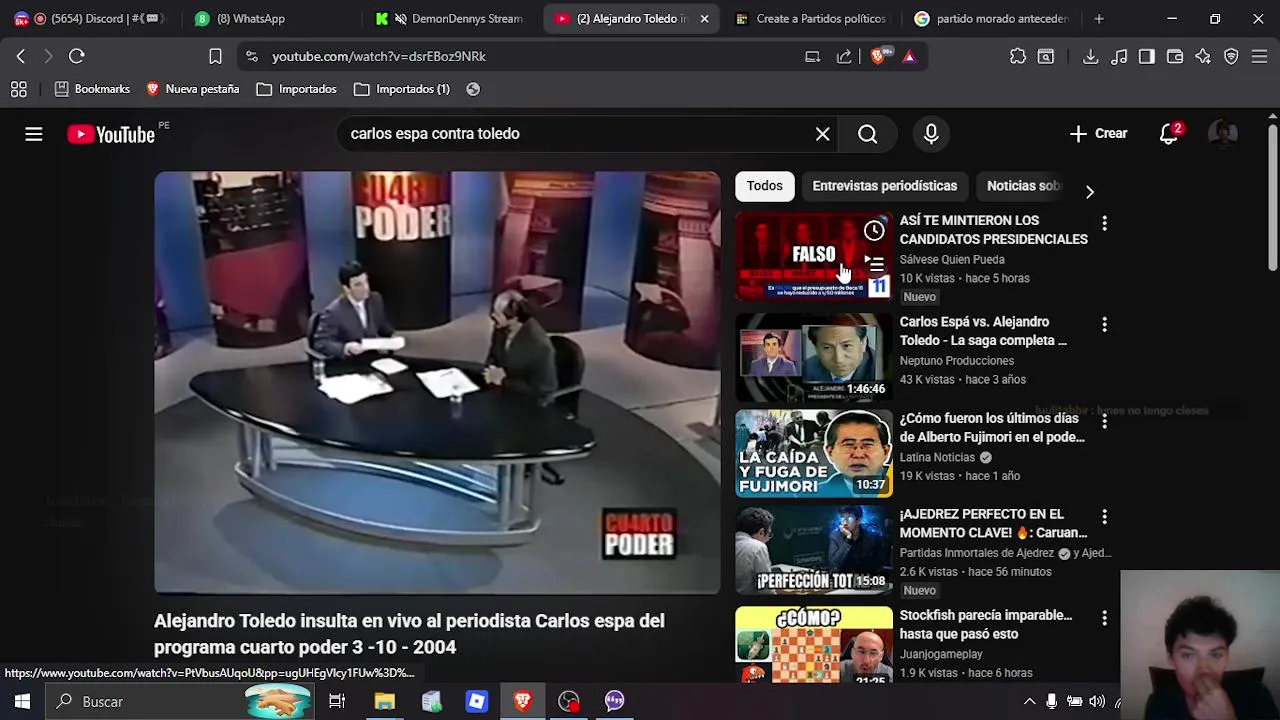The width and height of the screenshot is (1280, 720).
Task: Add ASÍ TE MINTIERON video to Watch later
Action: coord(874,231)
